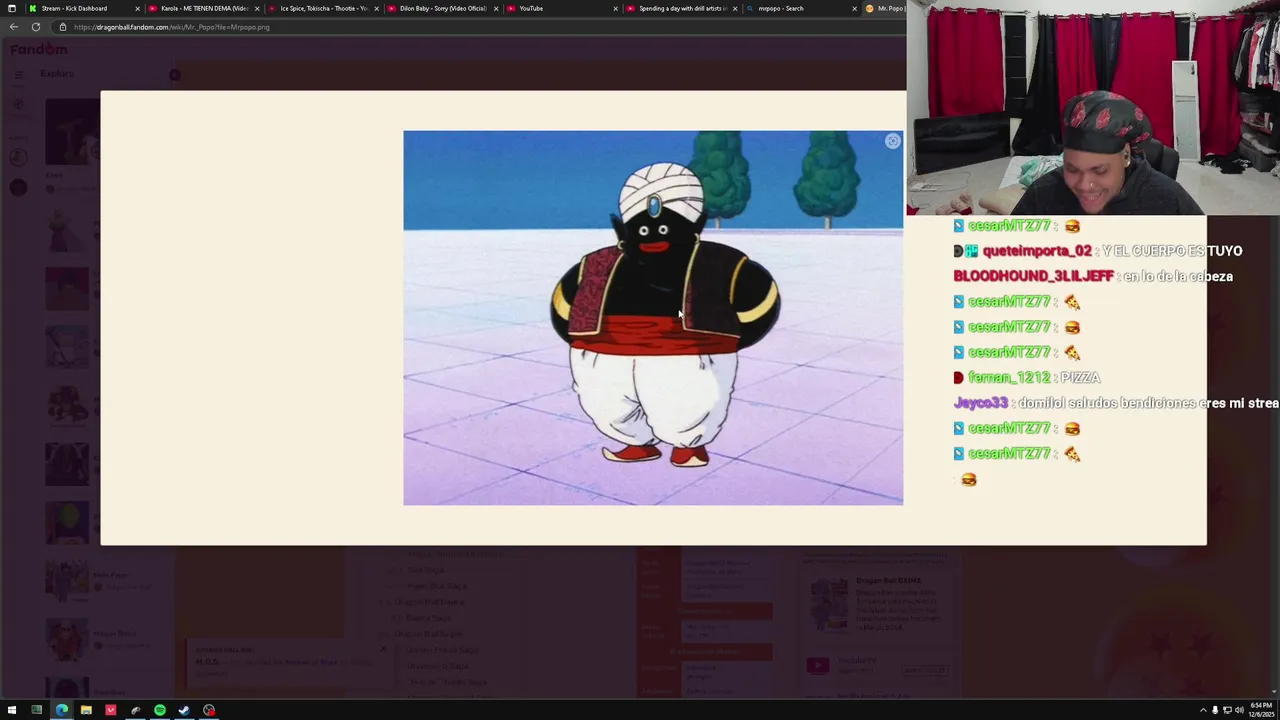Image resolution: width=1280 pixels, height=720 pixels.
Task: Reload the page with the refresh icon
Action: point(35,27)
